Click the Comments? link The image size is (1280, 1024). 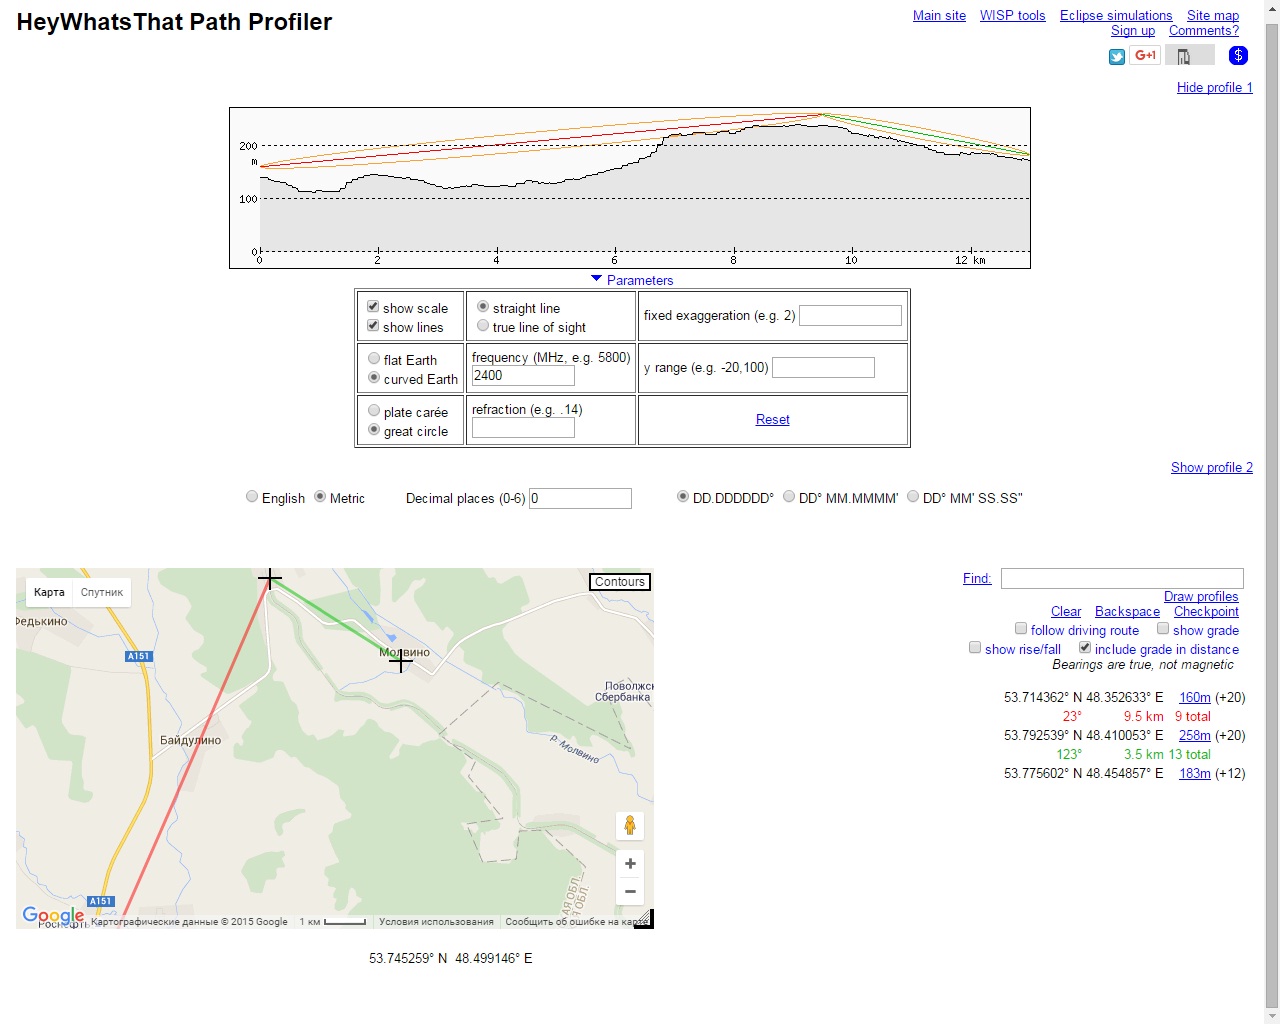click(1204, 31)
